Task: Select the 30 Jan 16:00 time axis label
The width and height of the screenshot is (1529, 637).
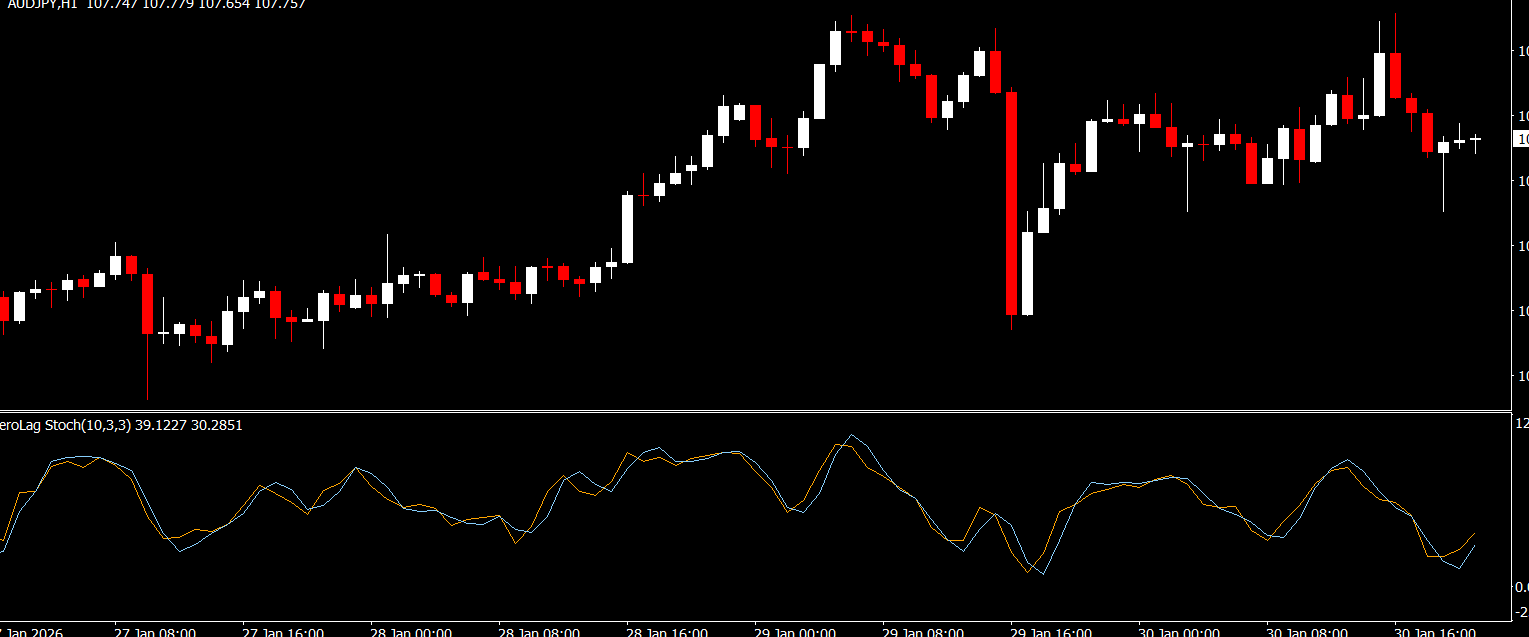Action: point(1435,632)
